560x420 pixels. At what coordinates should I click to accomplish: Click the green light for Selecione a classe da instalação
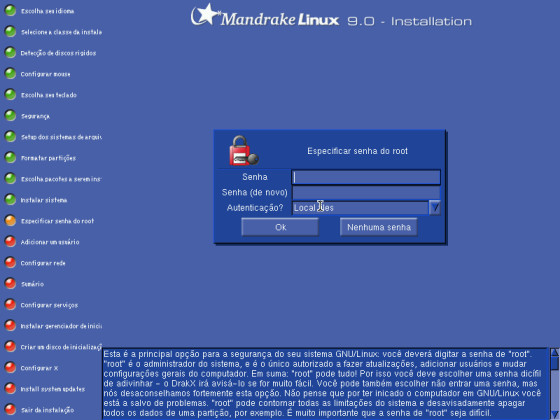pos(10,31)
